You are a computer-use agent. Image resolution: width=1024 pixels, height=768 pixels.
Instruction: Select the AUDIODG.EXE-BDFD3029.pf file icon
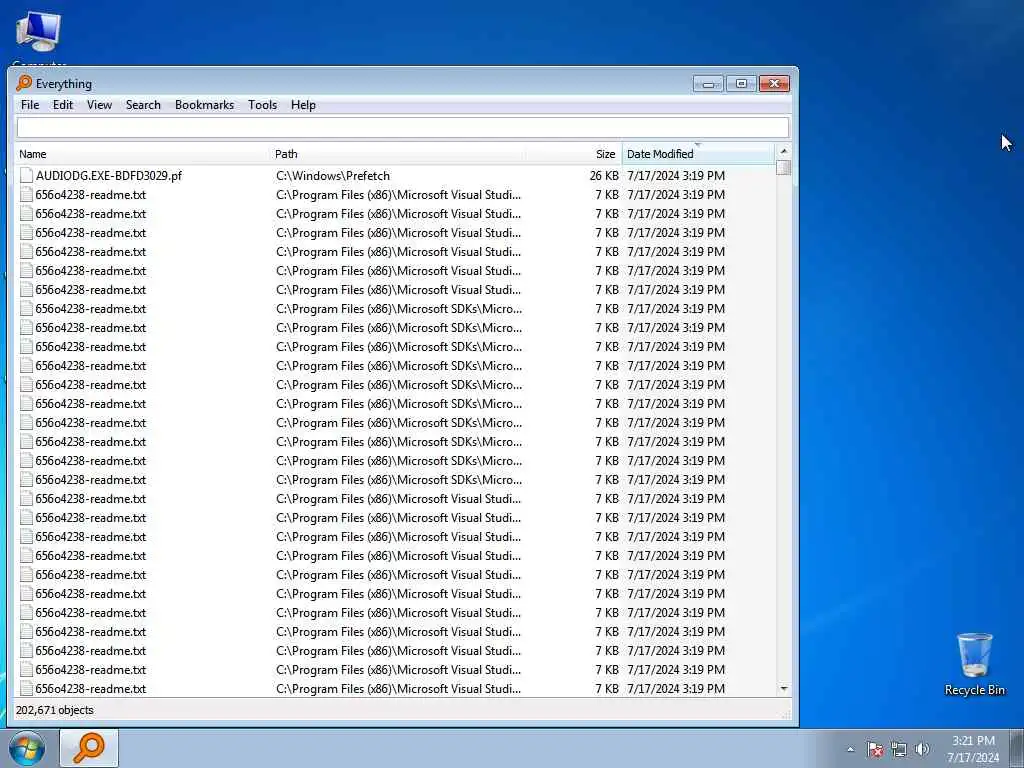(x=26, y=175)
